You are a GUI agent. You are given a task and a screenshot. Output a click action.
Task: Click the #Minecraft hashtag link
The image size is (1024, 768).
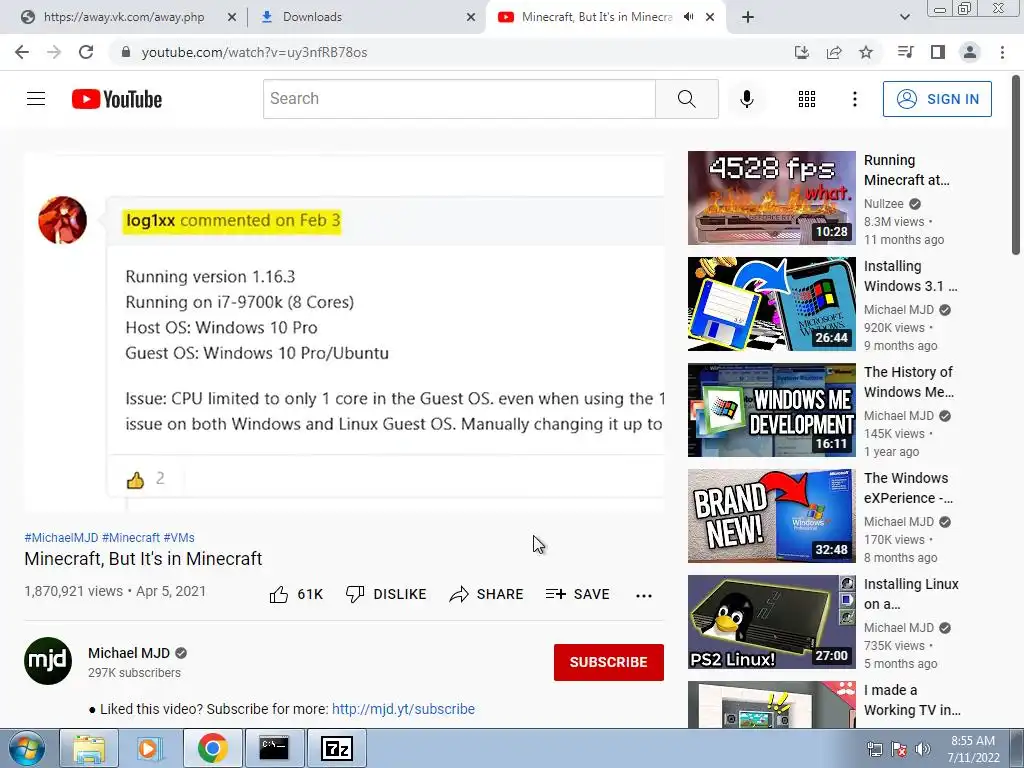click(x=131, y=537)
